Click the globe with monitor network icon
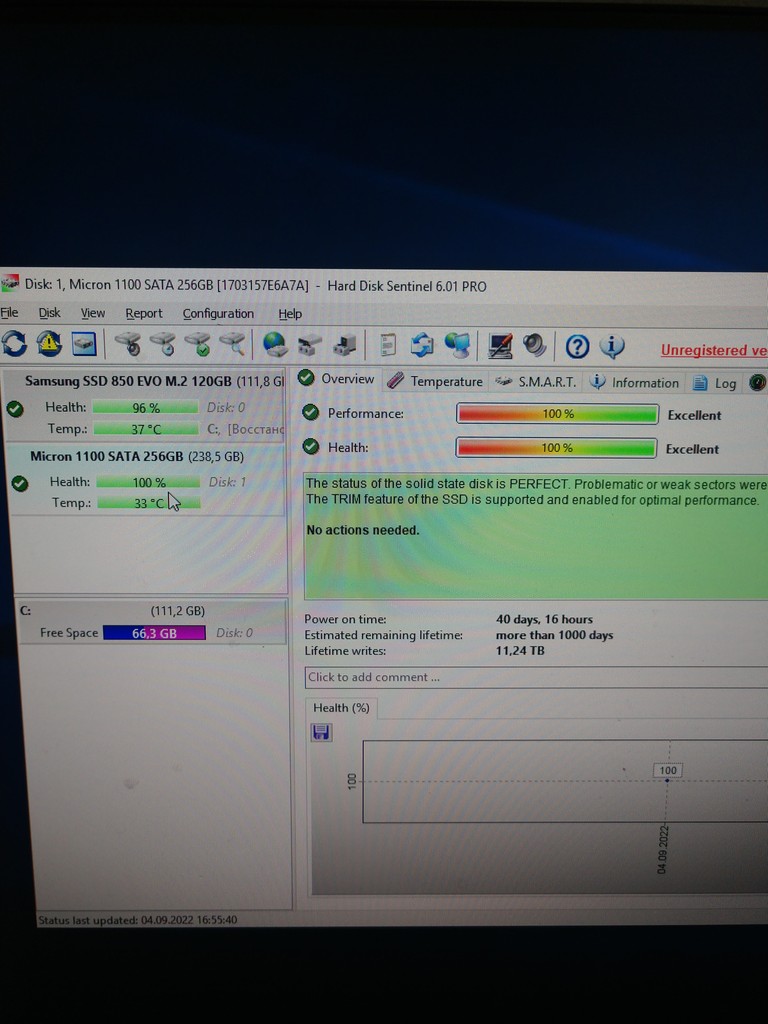 click(x=457, y=345)
